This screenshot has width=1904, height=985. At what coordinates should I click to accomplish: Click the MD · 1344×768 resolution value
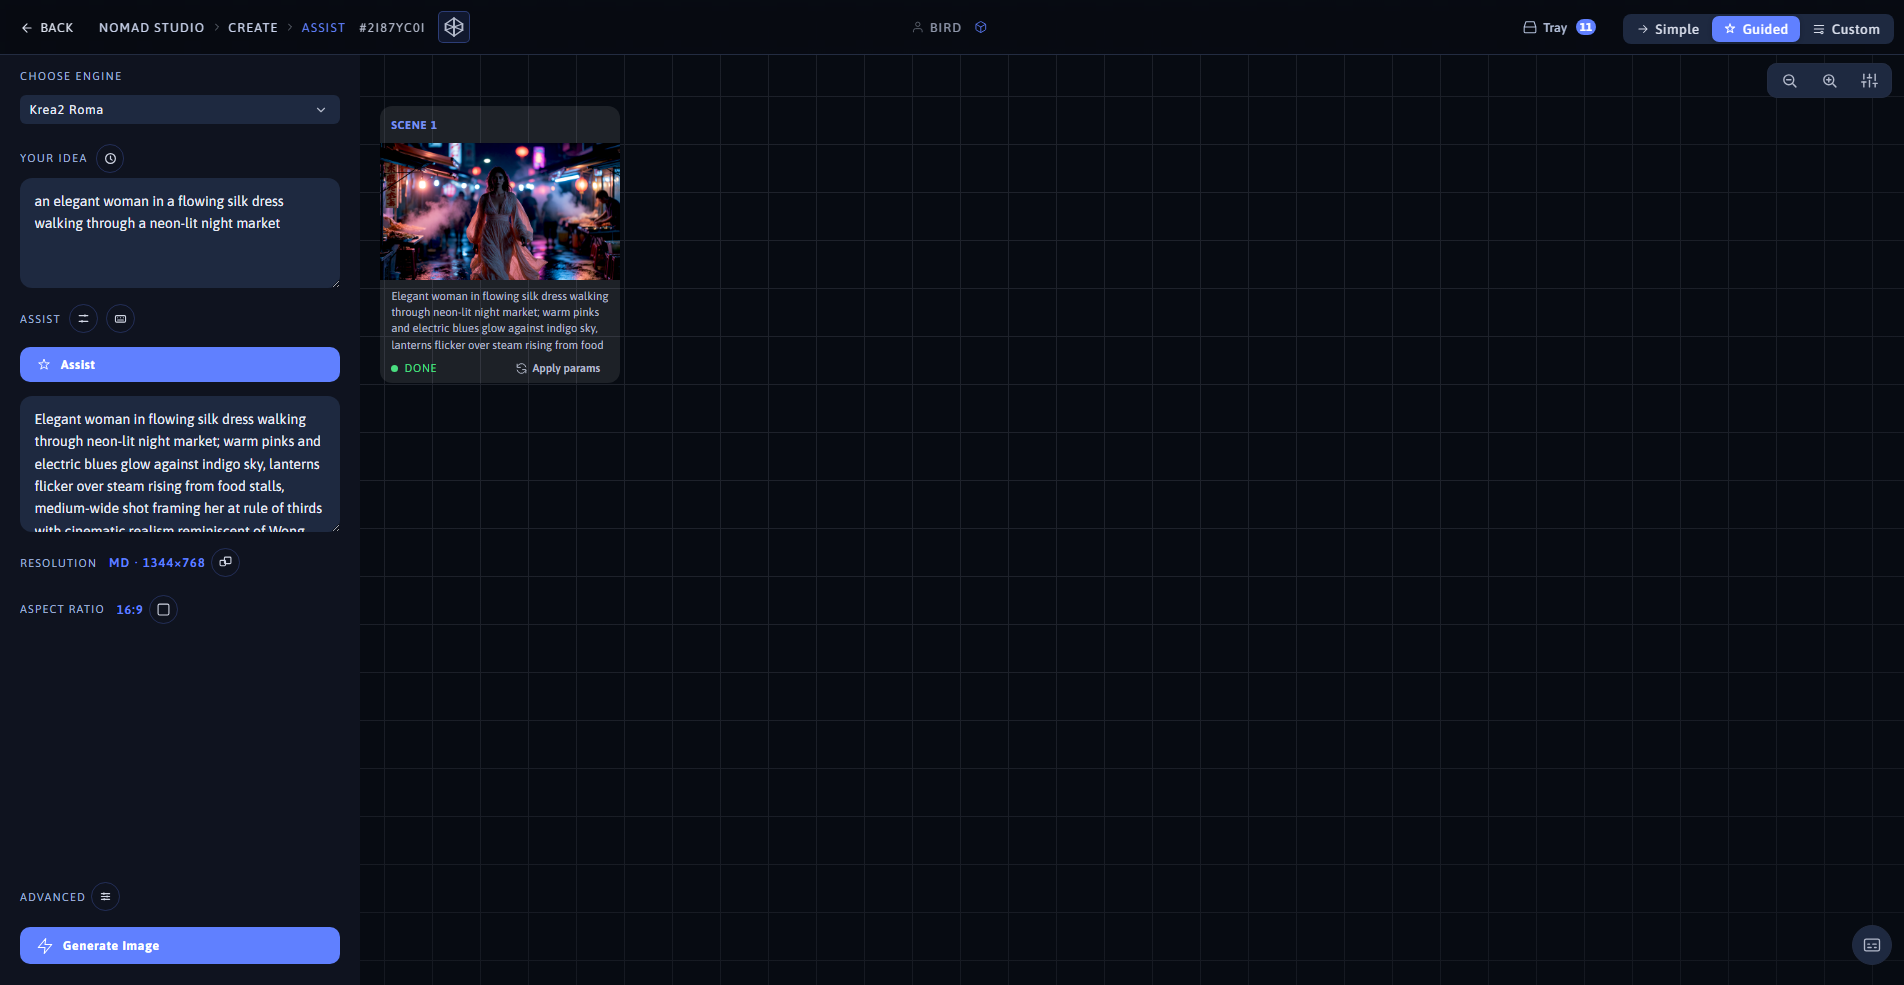pyautogui.click(x=157, y=563)
